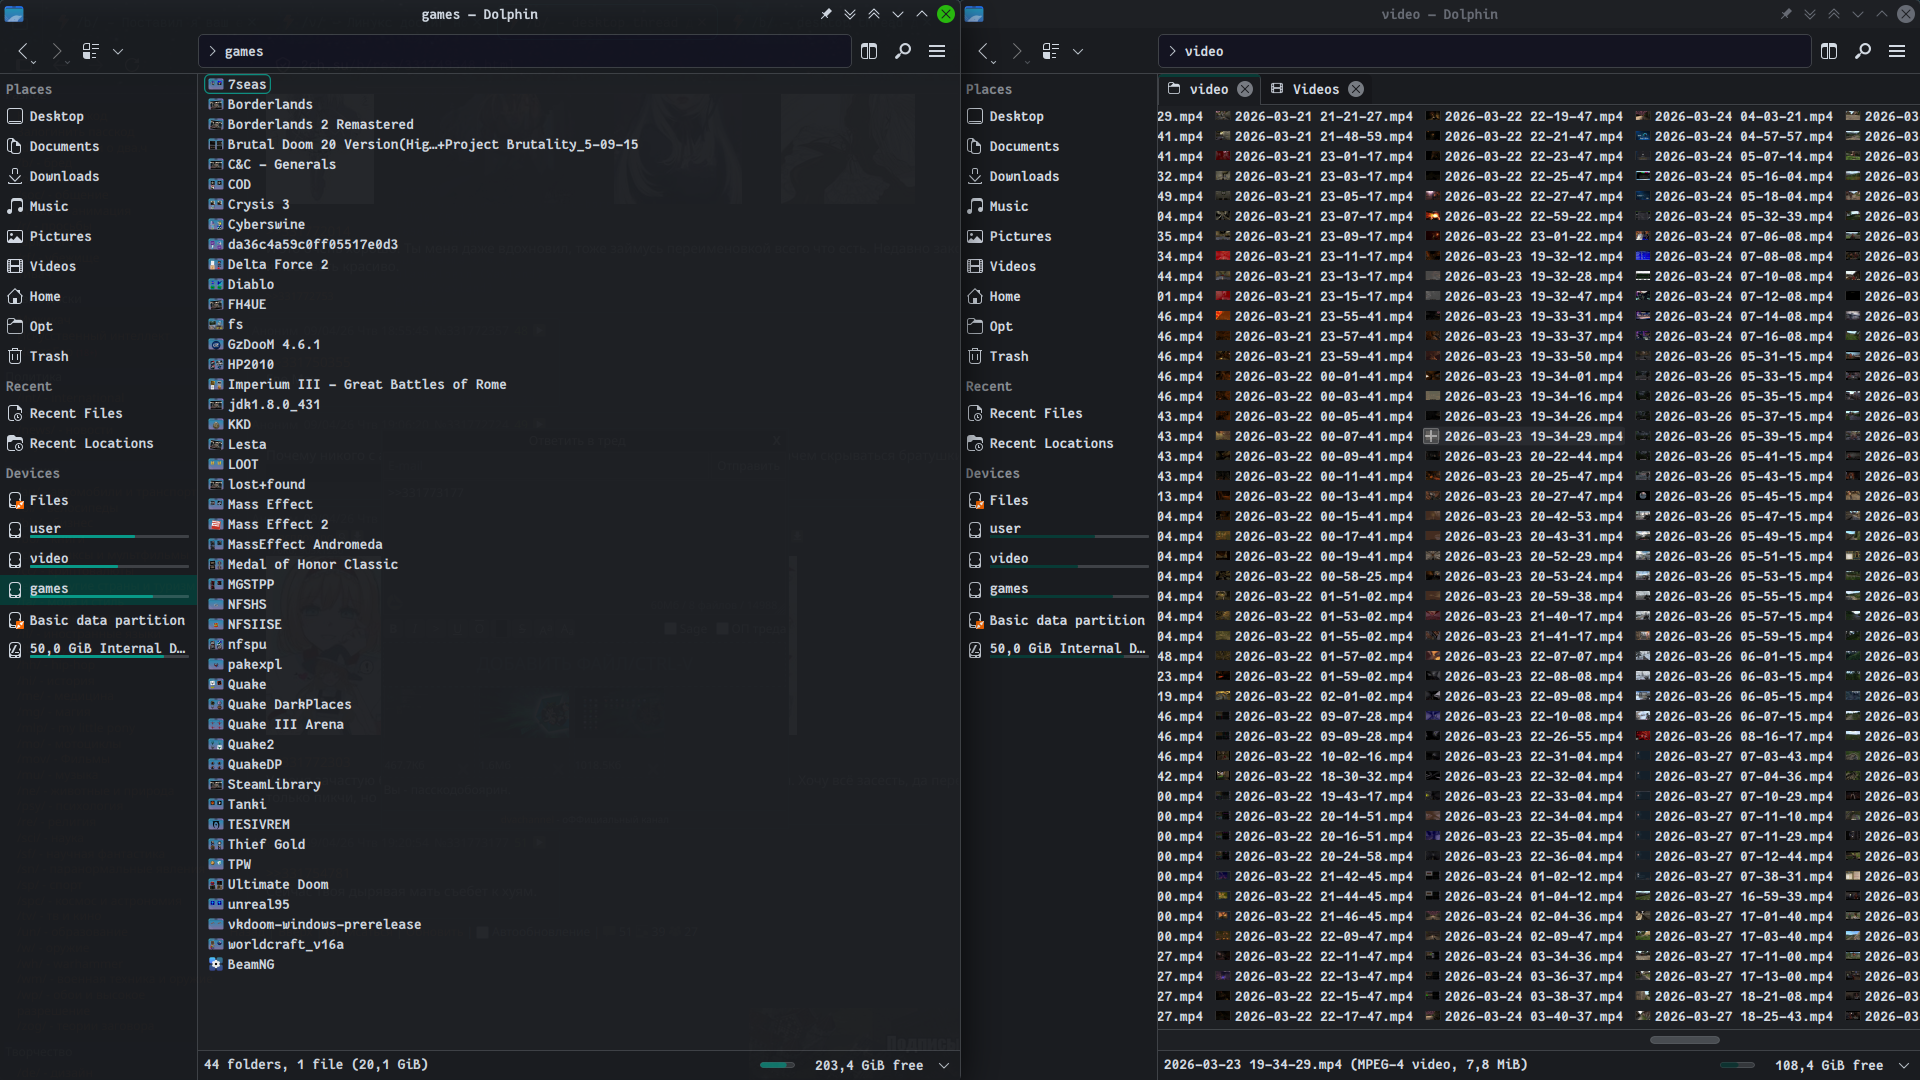Open Downloads place in video window sidebar
The height and width of the screenshot is (1080, 1920).
(1024, 176)
